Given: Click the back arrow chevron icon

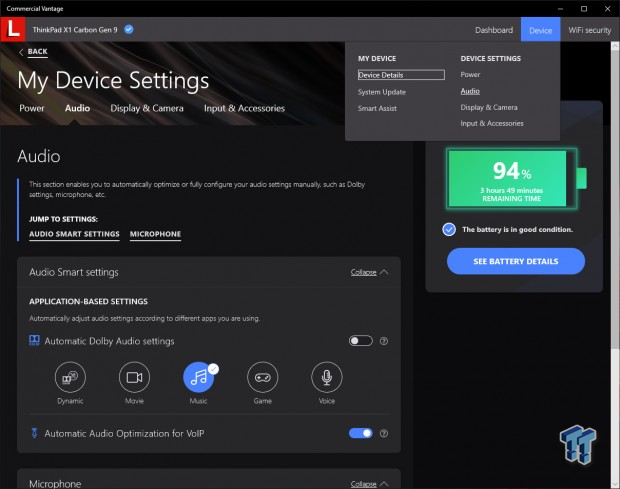Looking at the screenshot, I should 21,52.
